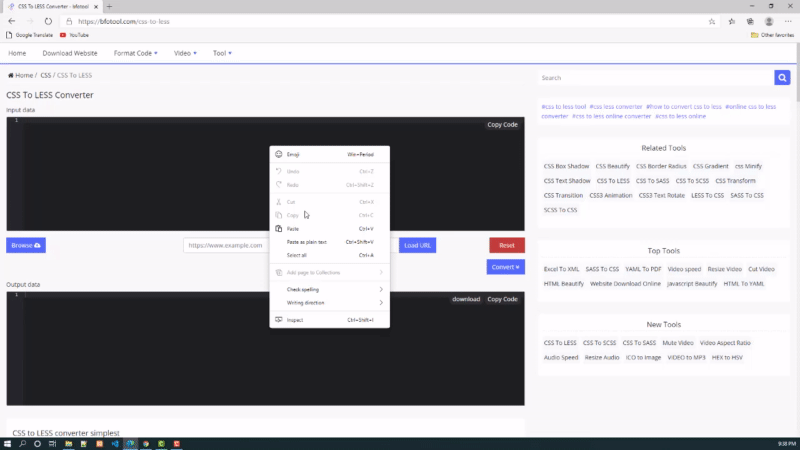Expand the Video dropdown menu
This screenshot has height=450, width=800.
pos(185,53)
